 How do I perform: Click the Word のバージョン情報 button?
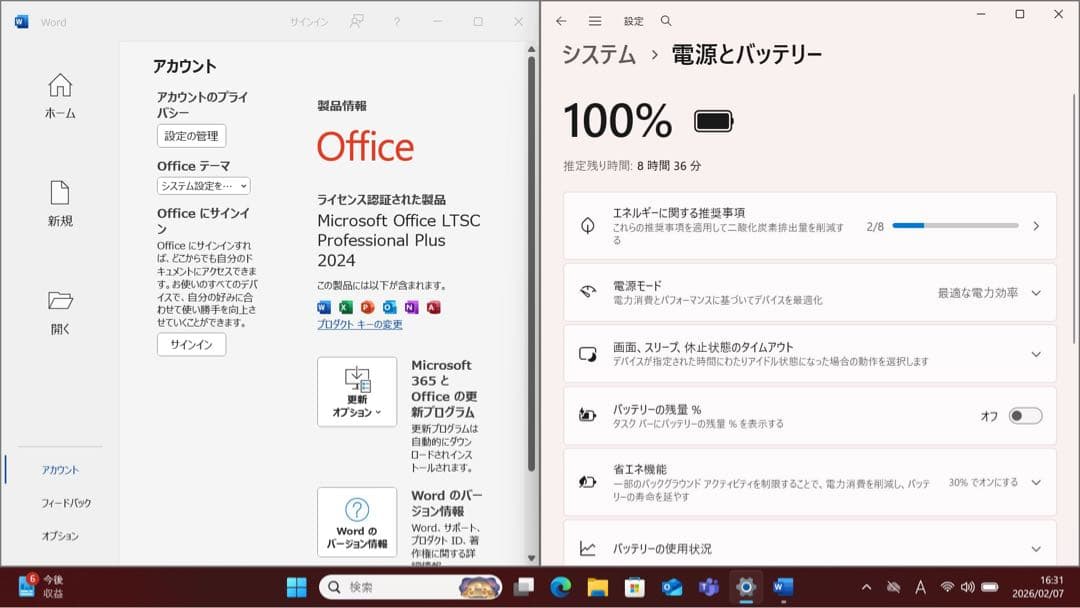coord(357,521)
